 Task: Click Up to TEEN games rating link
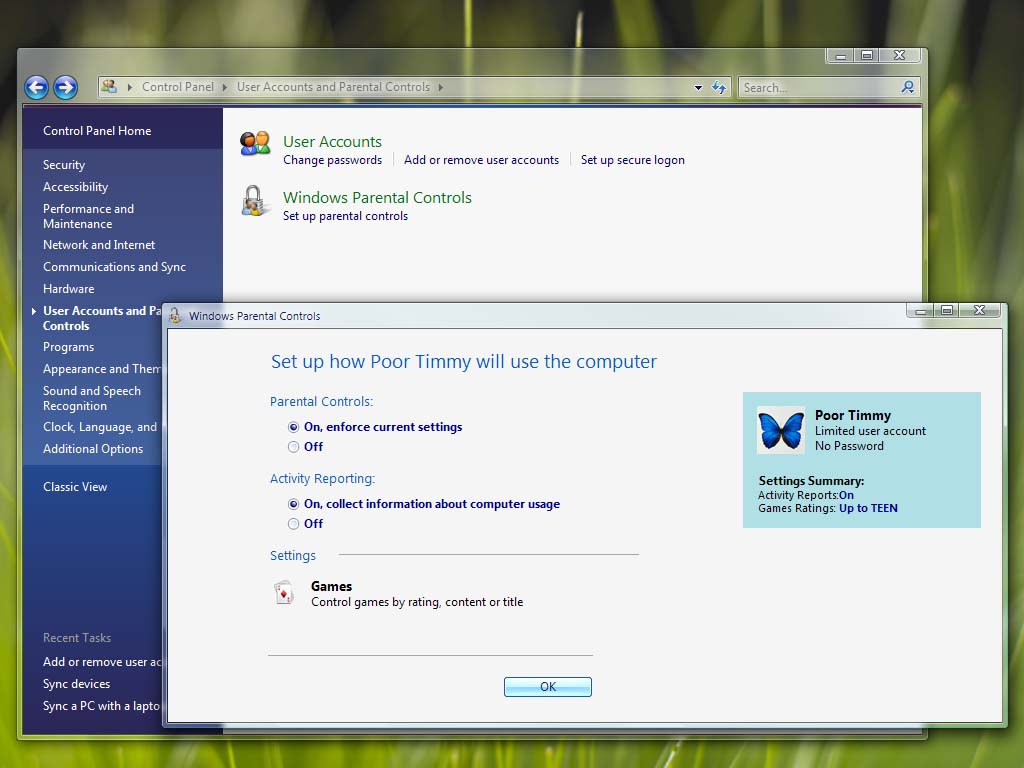868,508
